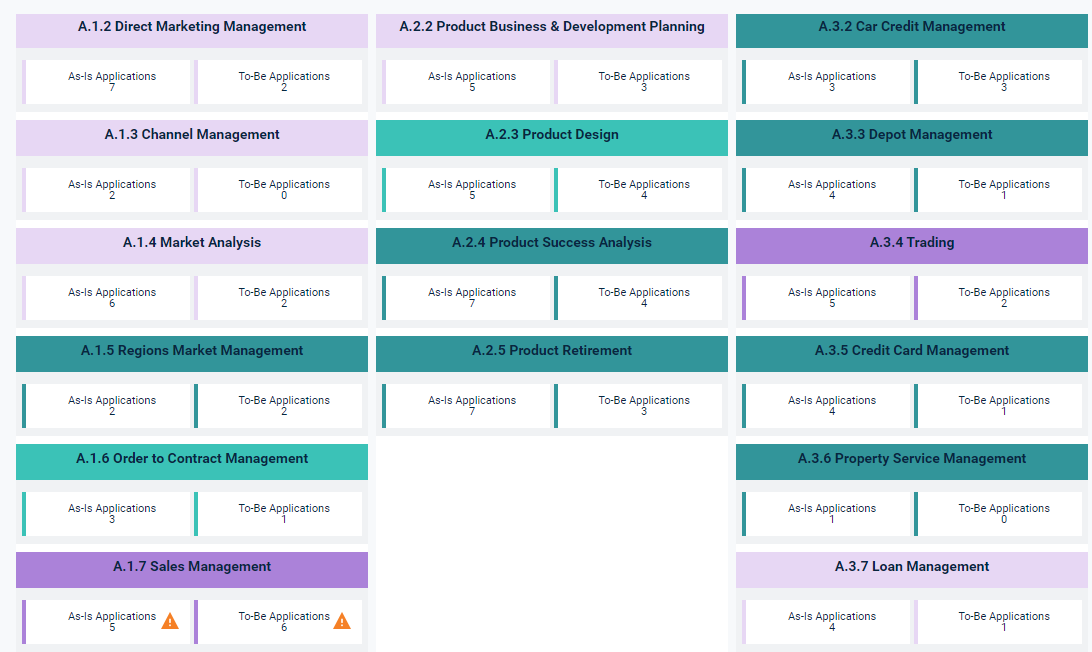This screenshot has width=1092, height=652.
Task: Open A.1.5 Regions Market Management header
Action: click(x=192, y=351)
